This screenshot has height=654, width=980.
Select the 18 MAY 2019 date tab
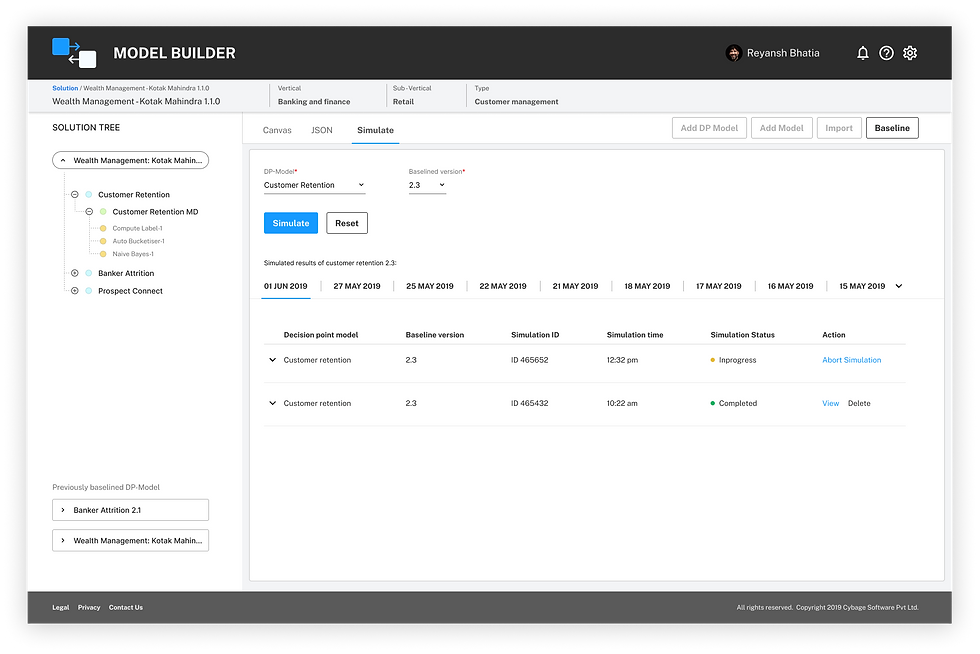coord(647,286)
